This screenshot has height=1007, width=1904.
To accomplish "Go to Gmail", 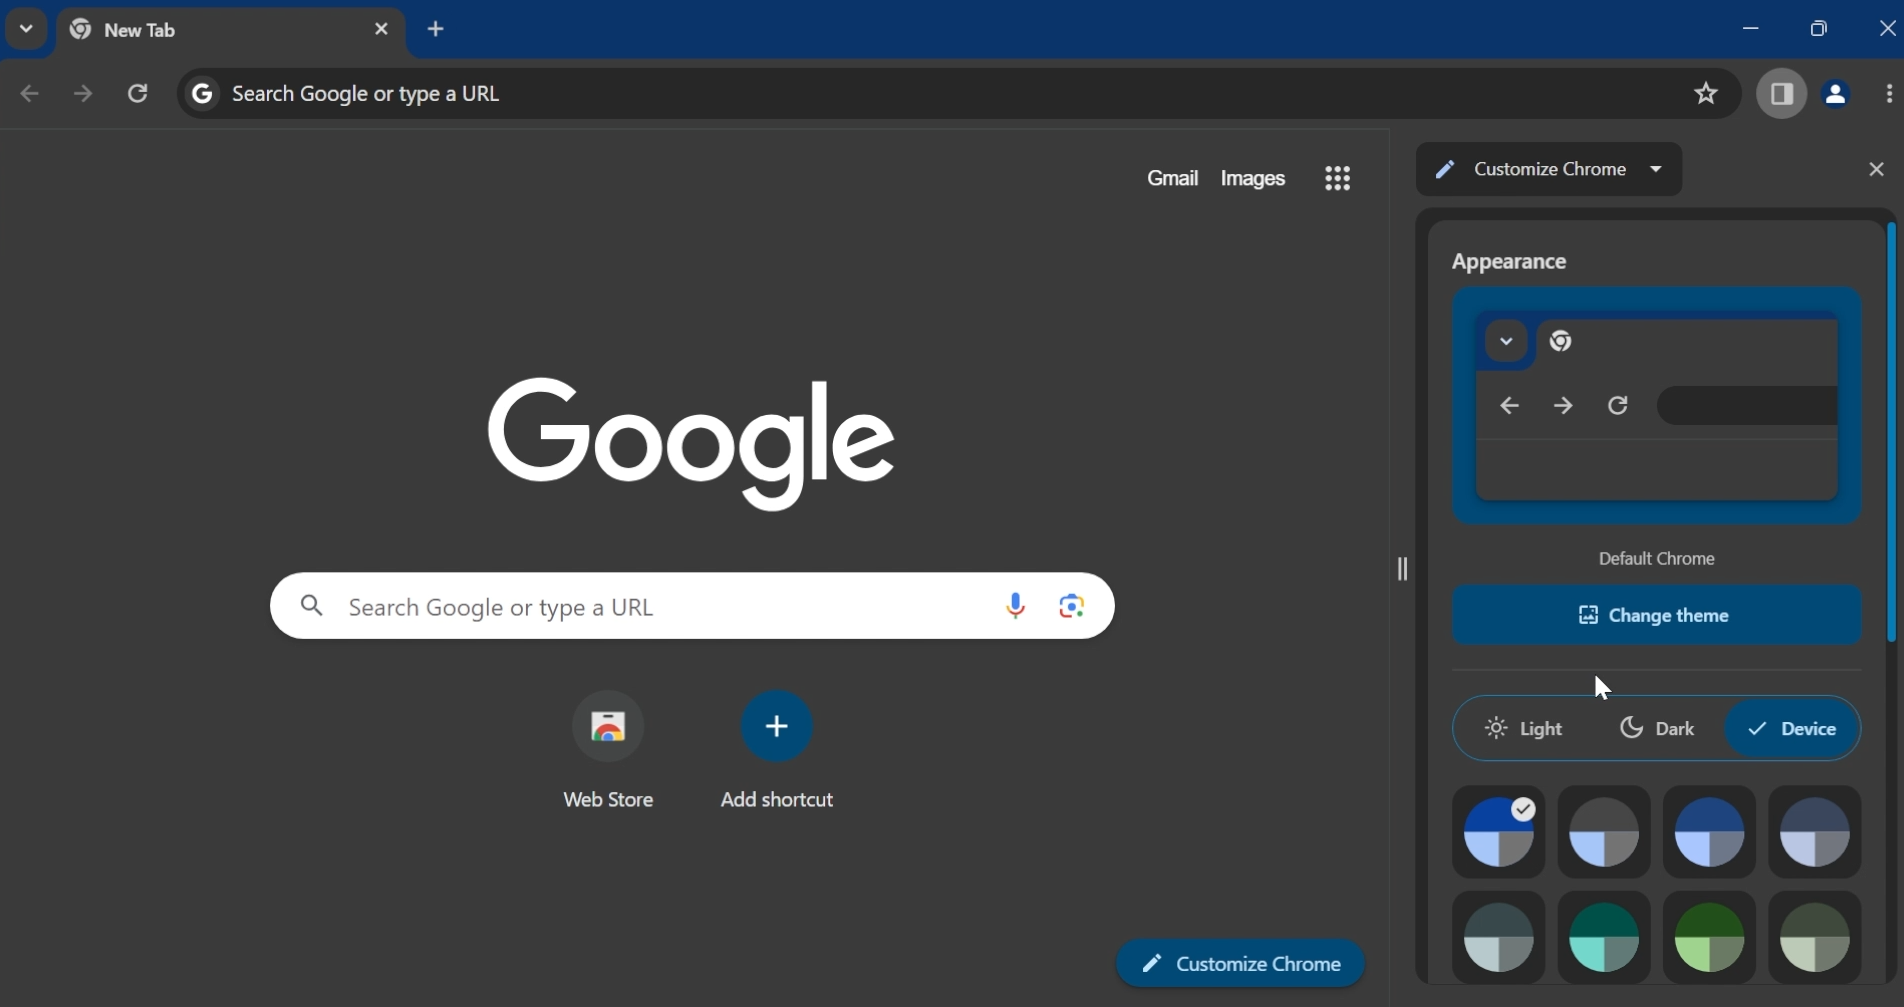I will click(x=1173, y=178).
